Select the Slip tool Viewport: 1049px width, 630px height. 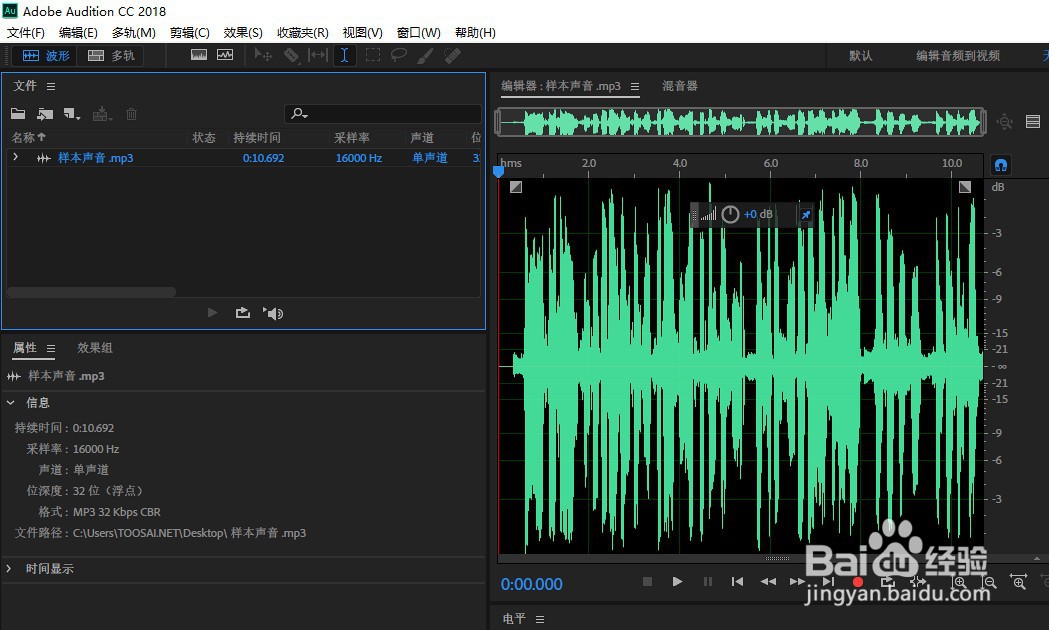point(318,55)
